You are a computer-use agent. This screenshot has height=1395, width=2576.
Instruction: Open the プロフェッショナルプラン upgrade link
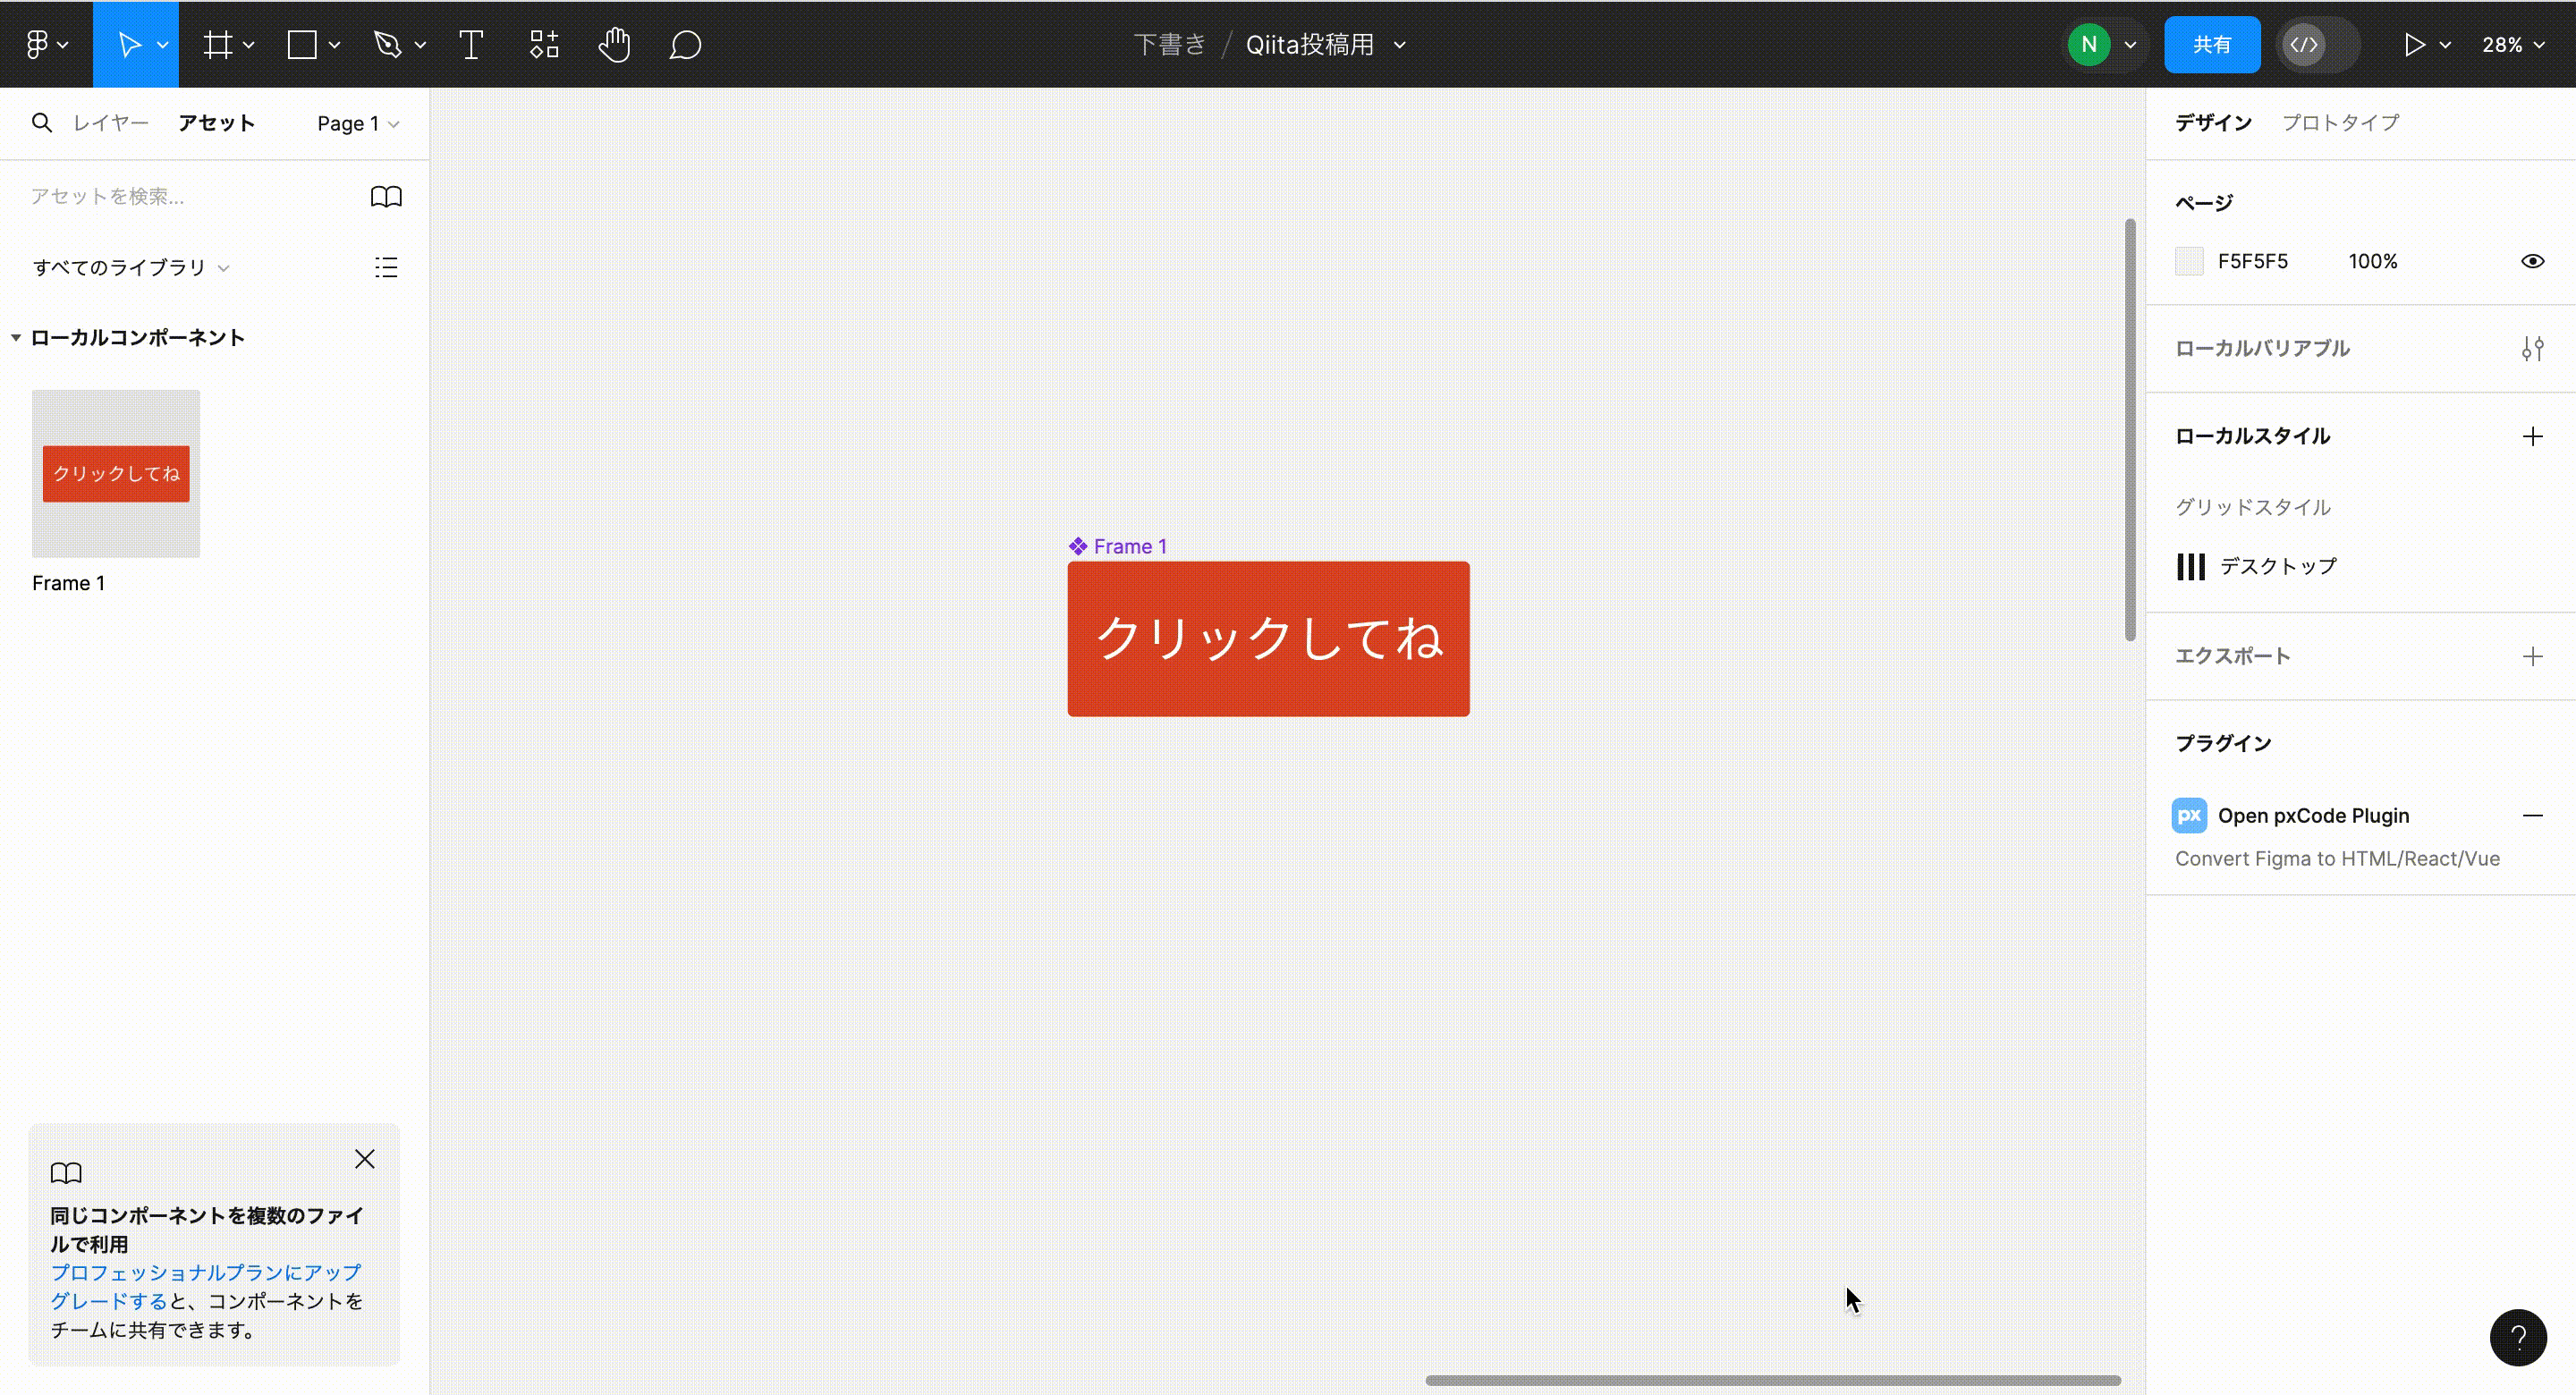point(205,1273)
